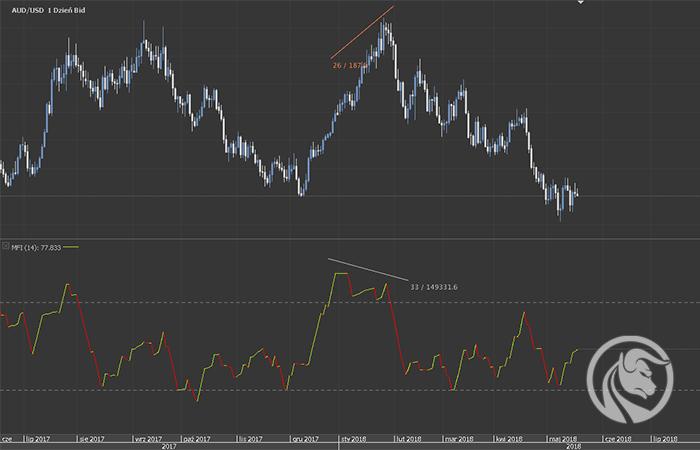Click the sty 2018 time axis label
Screen dimensions: 700x450
354,439
